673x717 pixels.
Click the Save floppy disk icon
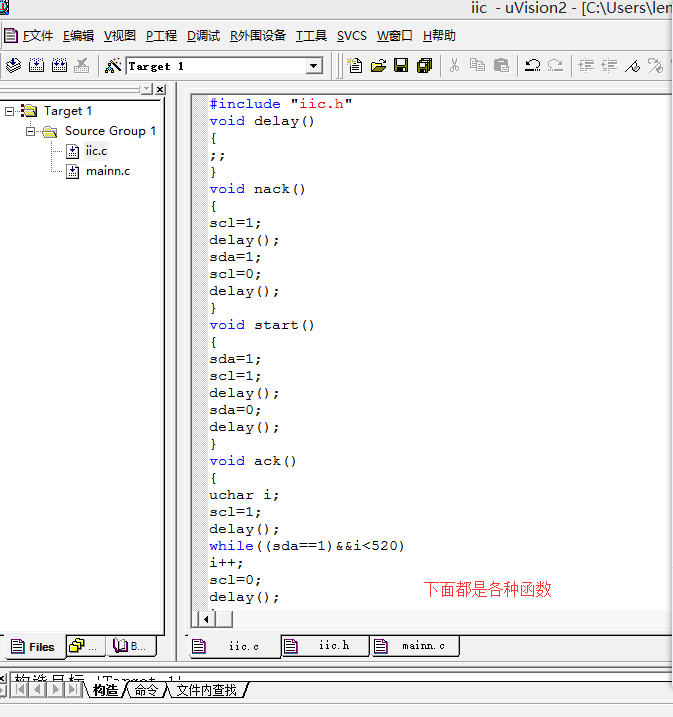tap(401, 65)
